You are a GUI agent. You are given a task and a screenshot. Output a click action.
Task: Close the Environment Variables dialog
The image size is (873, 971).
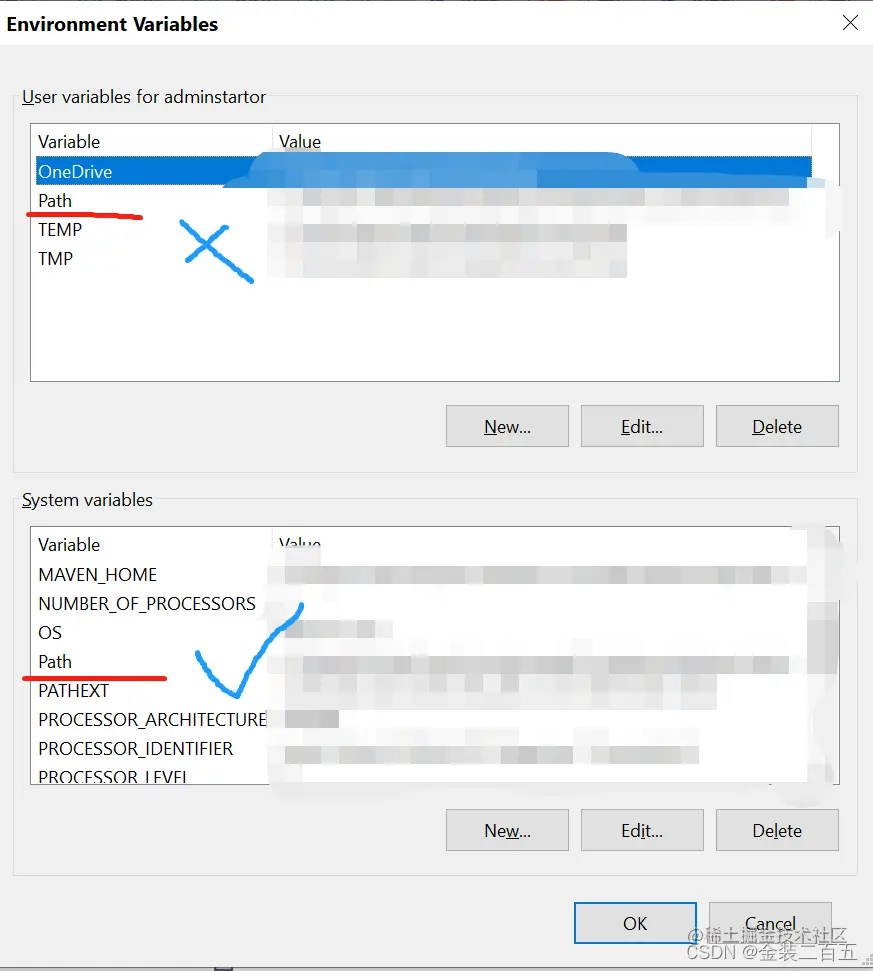[850, 23]
